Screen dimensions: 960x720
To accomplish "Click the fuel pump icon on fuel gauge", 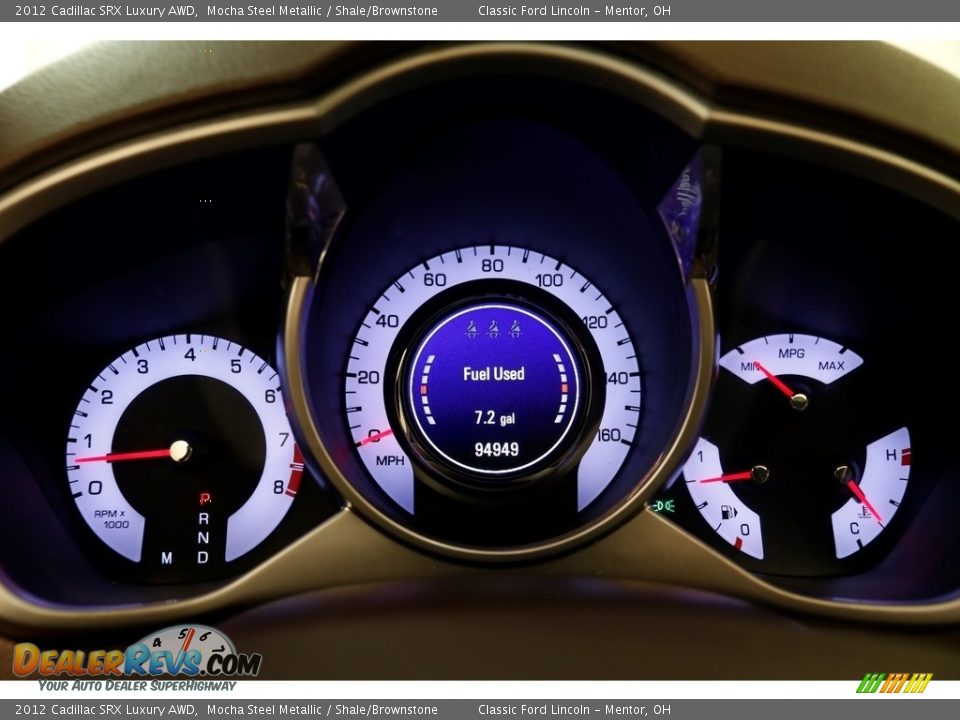I will click(x=728, y=512).
